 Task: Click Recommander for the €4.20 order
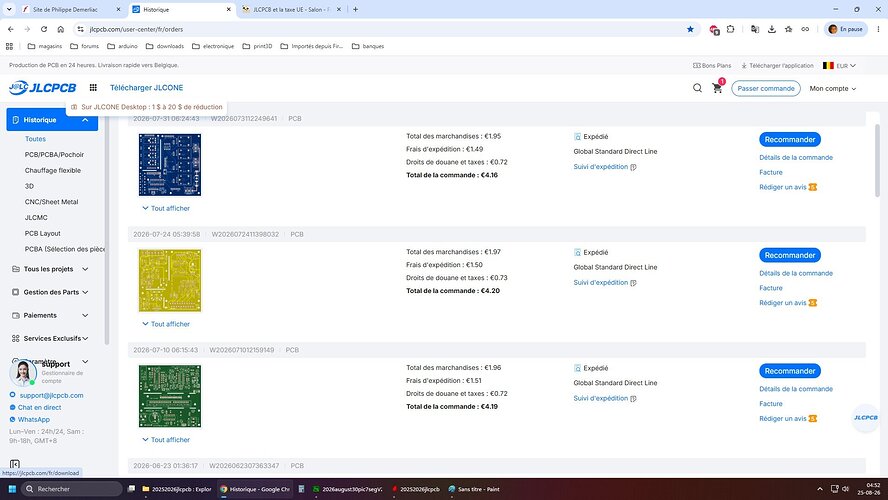(x=789, y=255)
